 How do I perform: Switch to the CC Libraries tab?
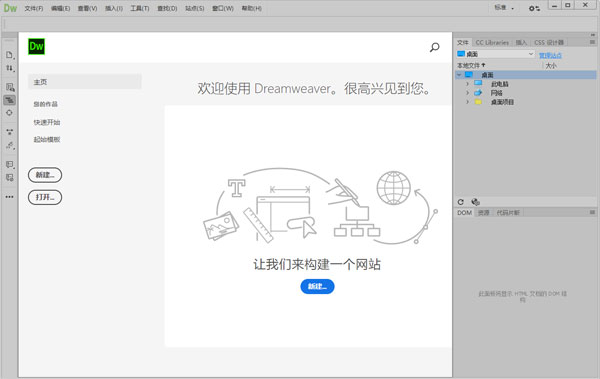[492, 42]
